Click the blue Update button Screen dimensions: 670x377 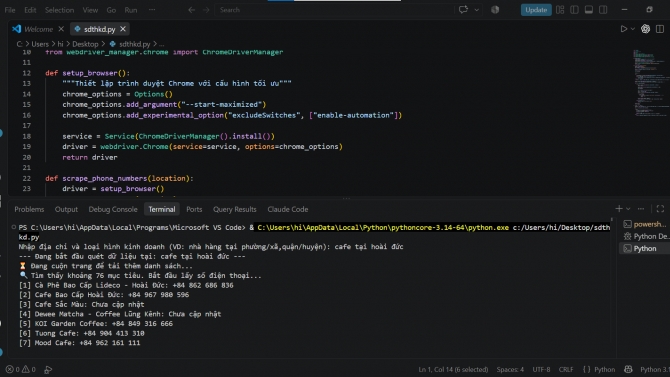[x=536, y=10]
